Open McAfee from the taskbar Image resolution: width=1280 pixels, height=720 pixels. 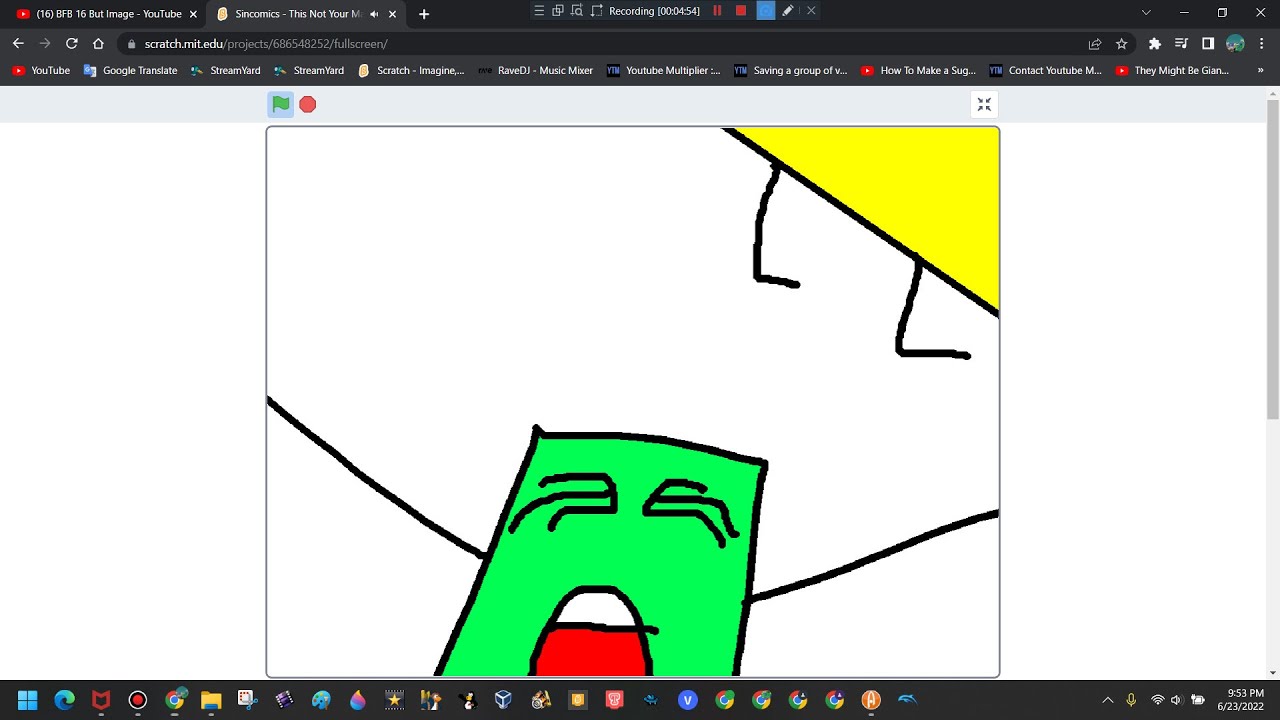101,700
